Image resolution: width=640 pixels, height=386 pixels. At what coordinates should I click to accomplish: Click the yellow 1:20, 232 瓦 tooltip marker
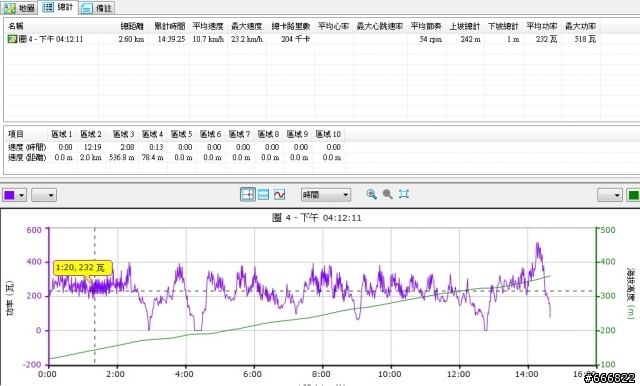[82, 268]
